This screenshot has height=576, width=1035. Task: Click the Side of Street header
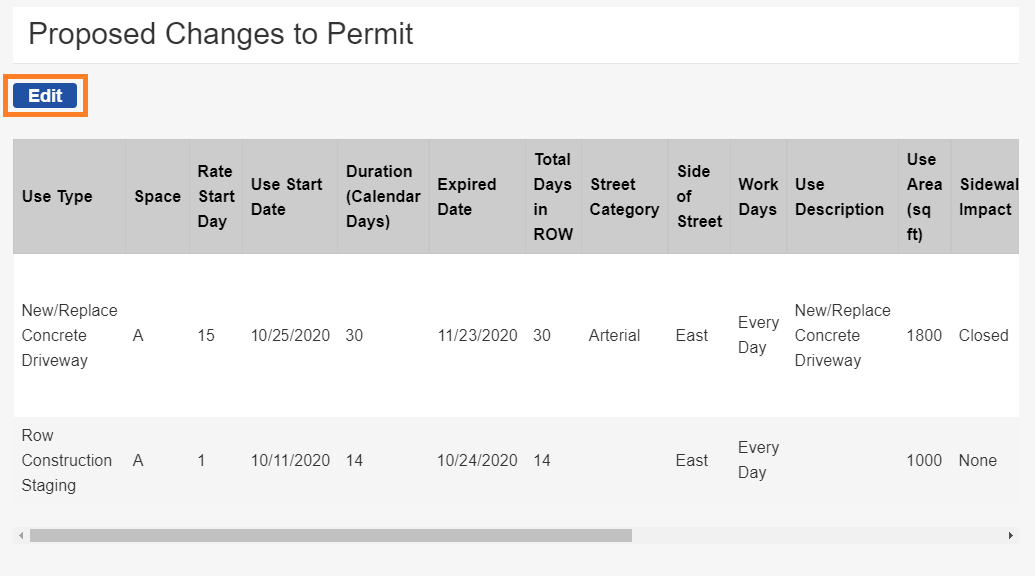coord(698,197)
